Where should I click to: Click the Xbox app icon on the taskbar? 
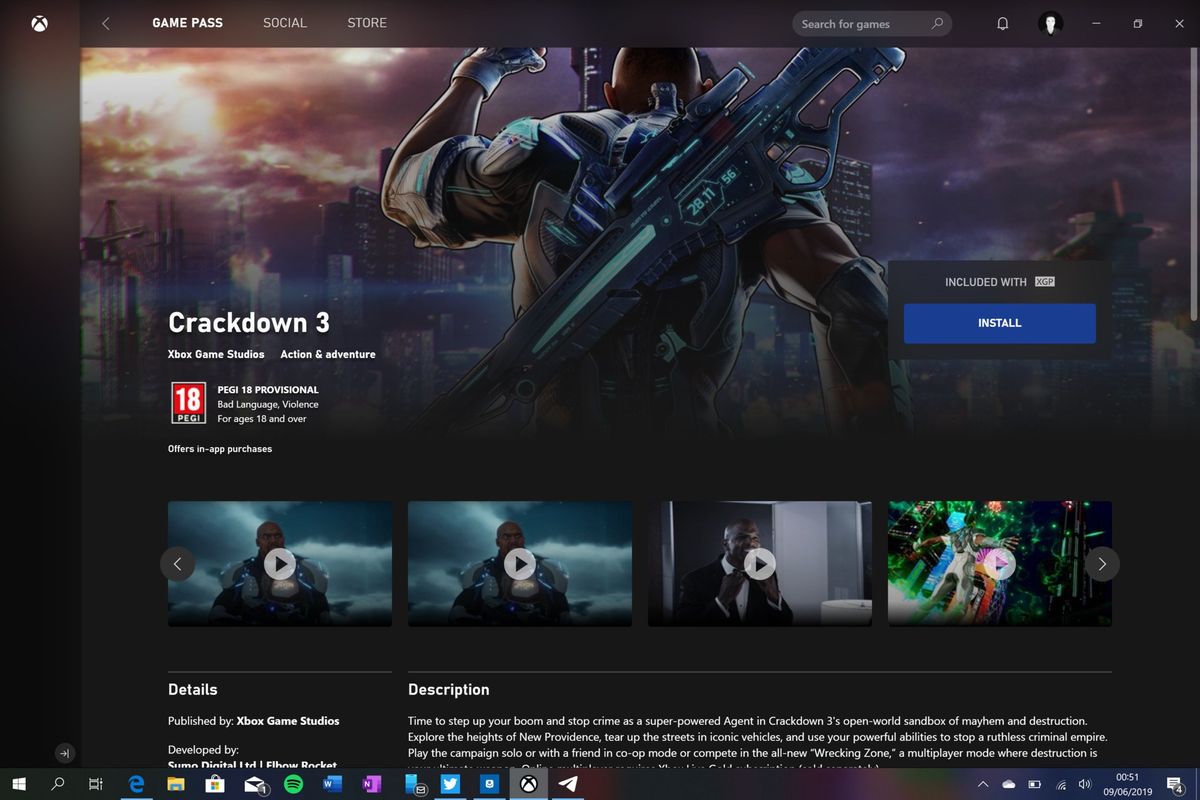[528, 785]
